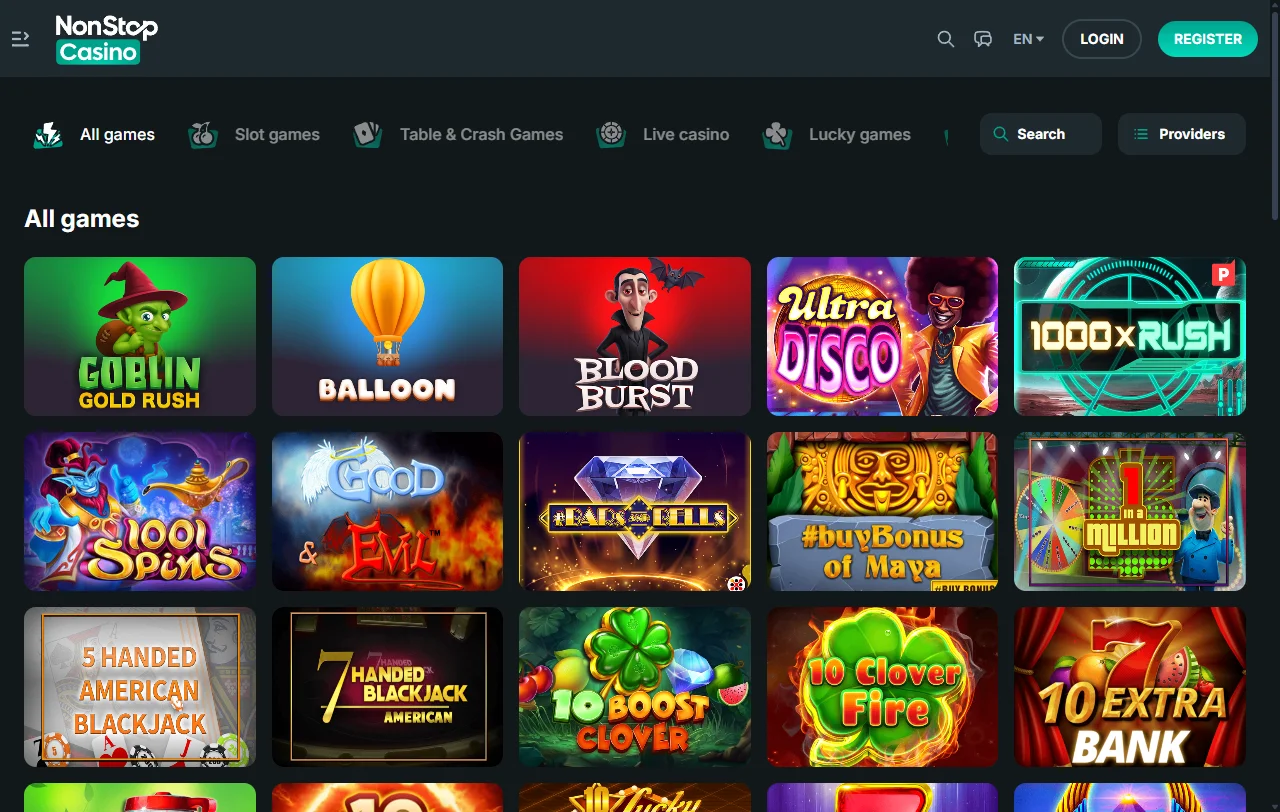Open 1 in a Million game

tap(1130, 511)
